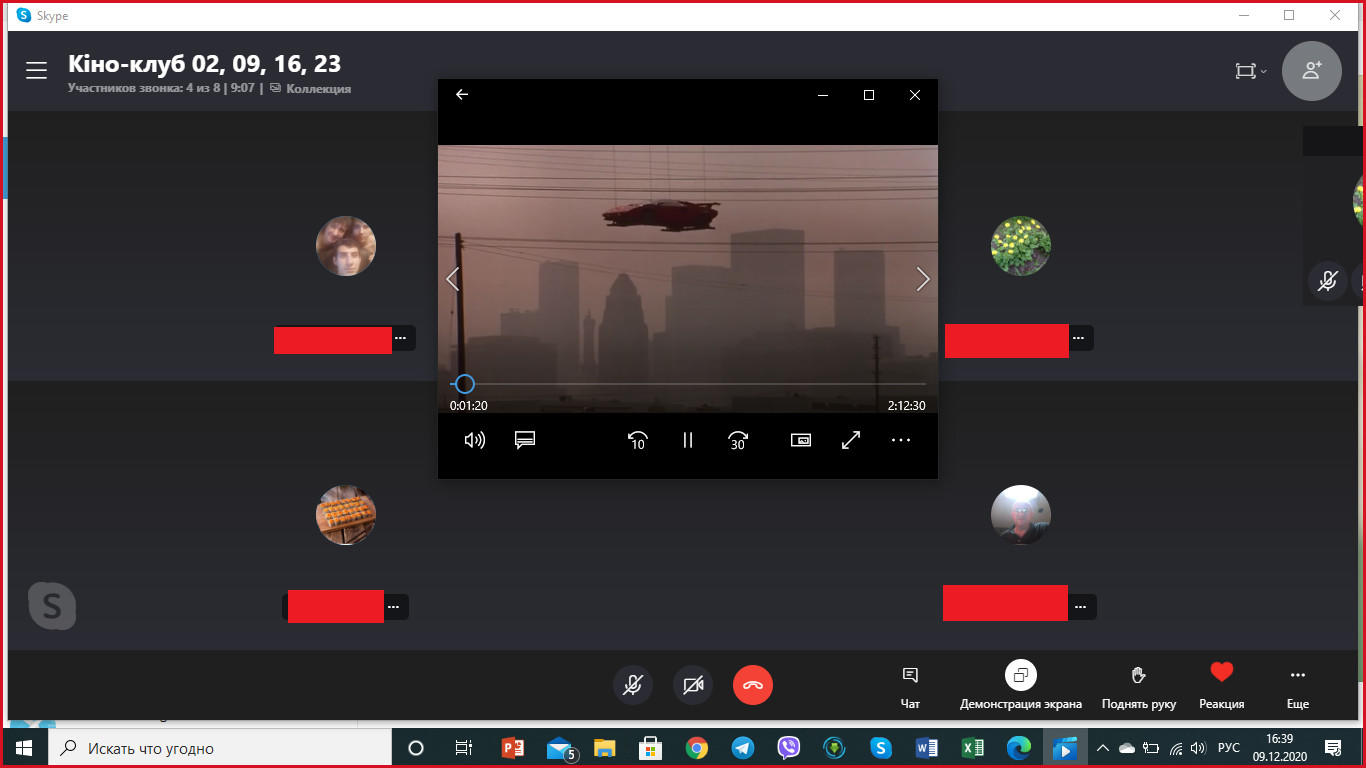Show next item with the right chevron
The image size is (1366, 768).
(x=923, y=279)
